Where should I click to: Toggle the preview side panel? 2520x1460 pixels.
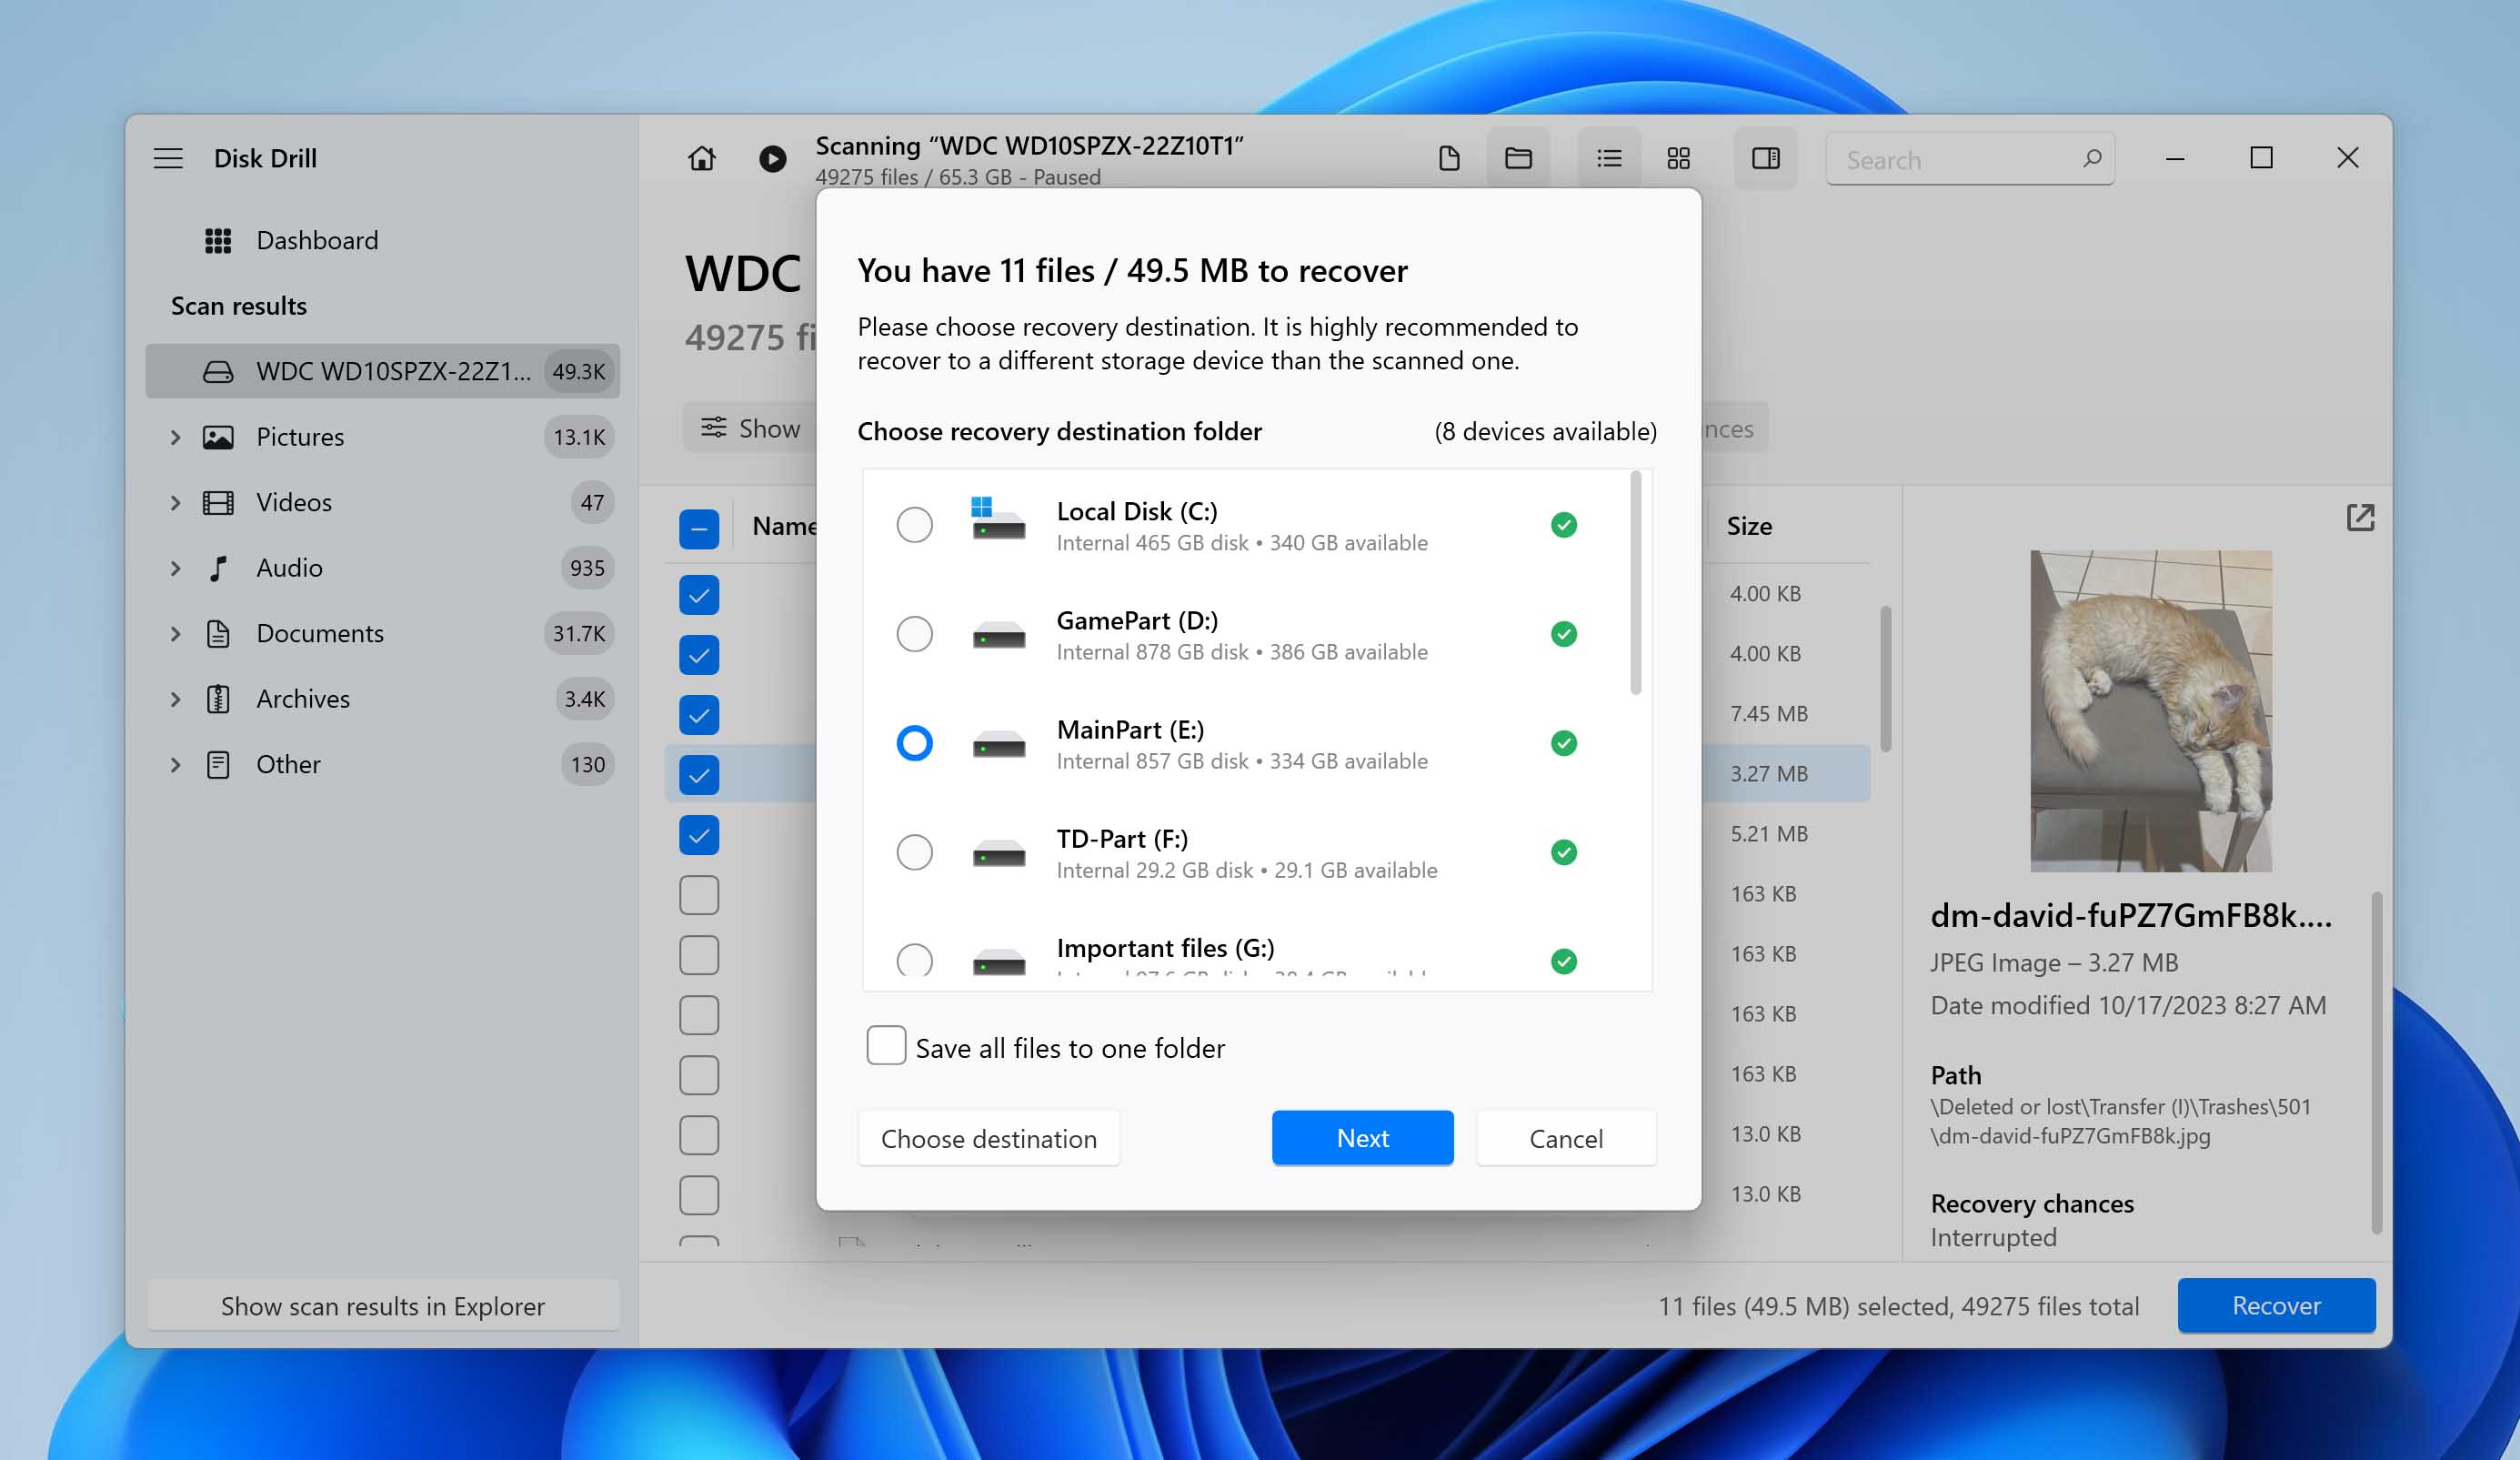[1766, 158]
